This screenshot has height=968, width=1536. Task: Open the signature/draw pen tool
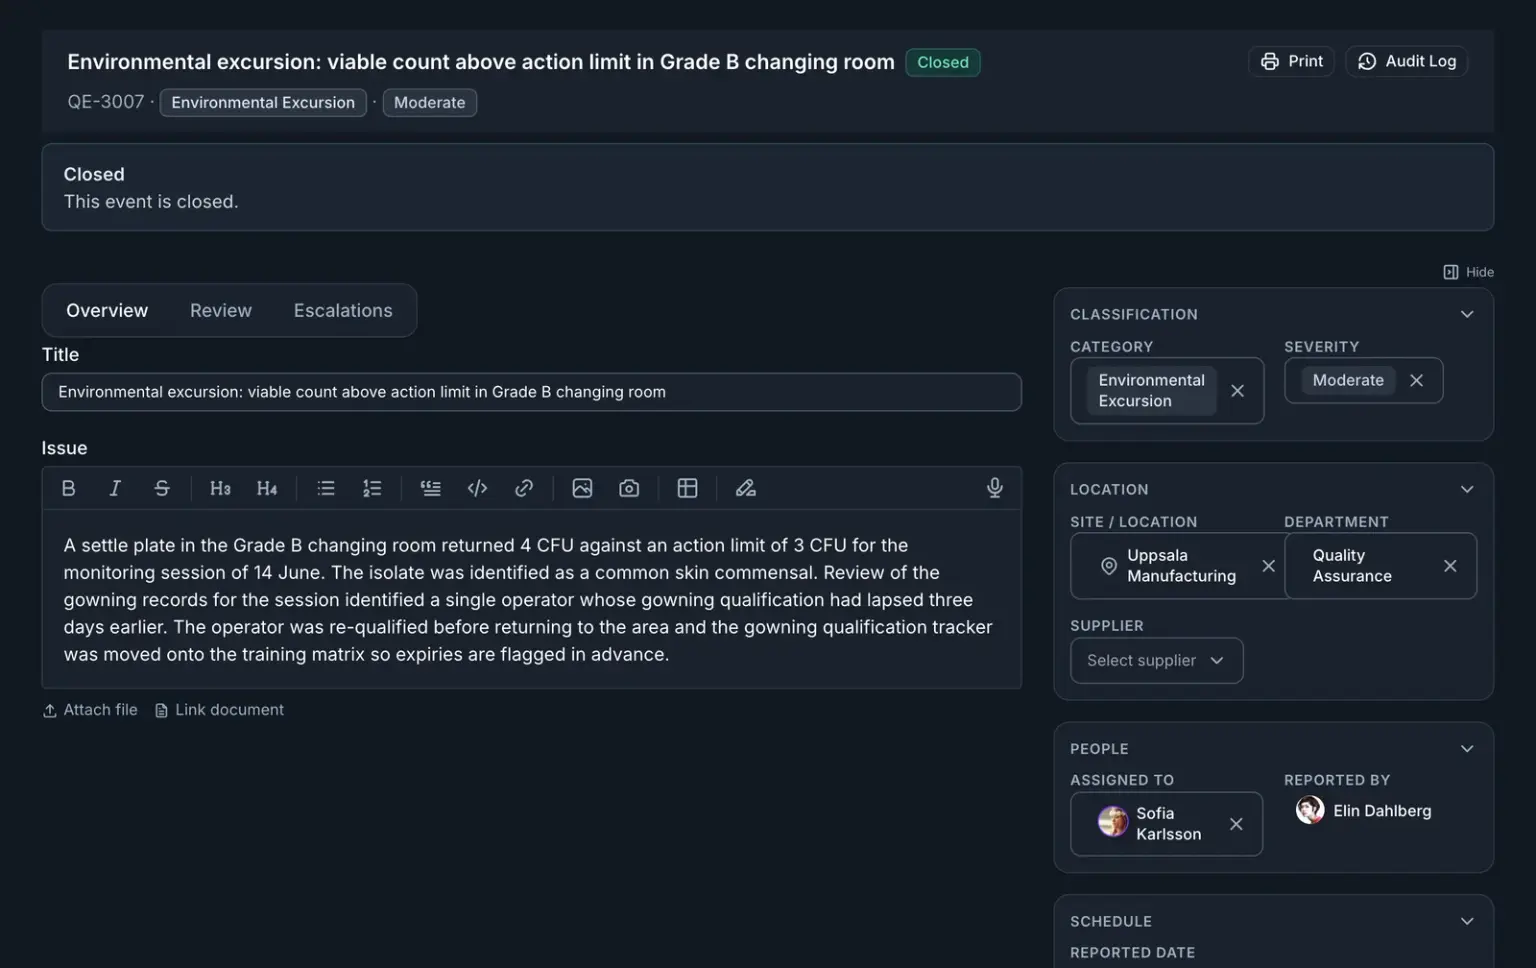[746, 488]
